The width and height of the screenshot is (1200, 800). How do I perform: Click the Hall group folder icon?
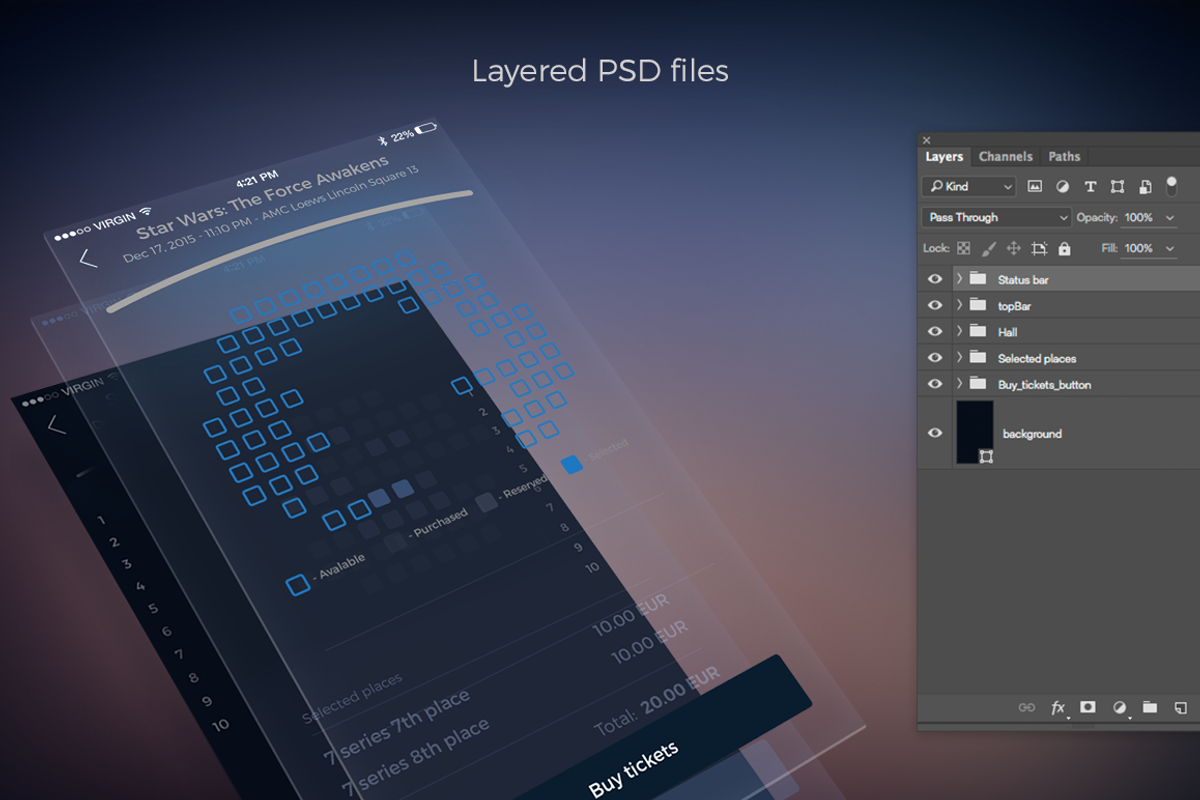tap(978, 331)
